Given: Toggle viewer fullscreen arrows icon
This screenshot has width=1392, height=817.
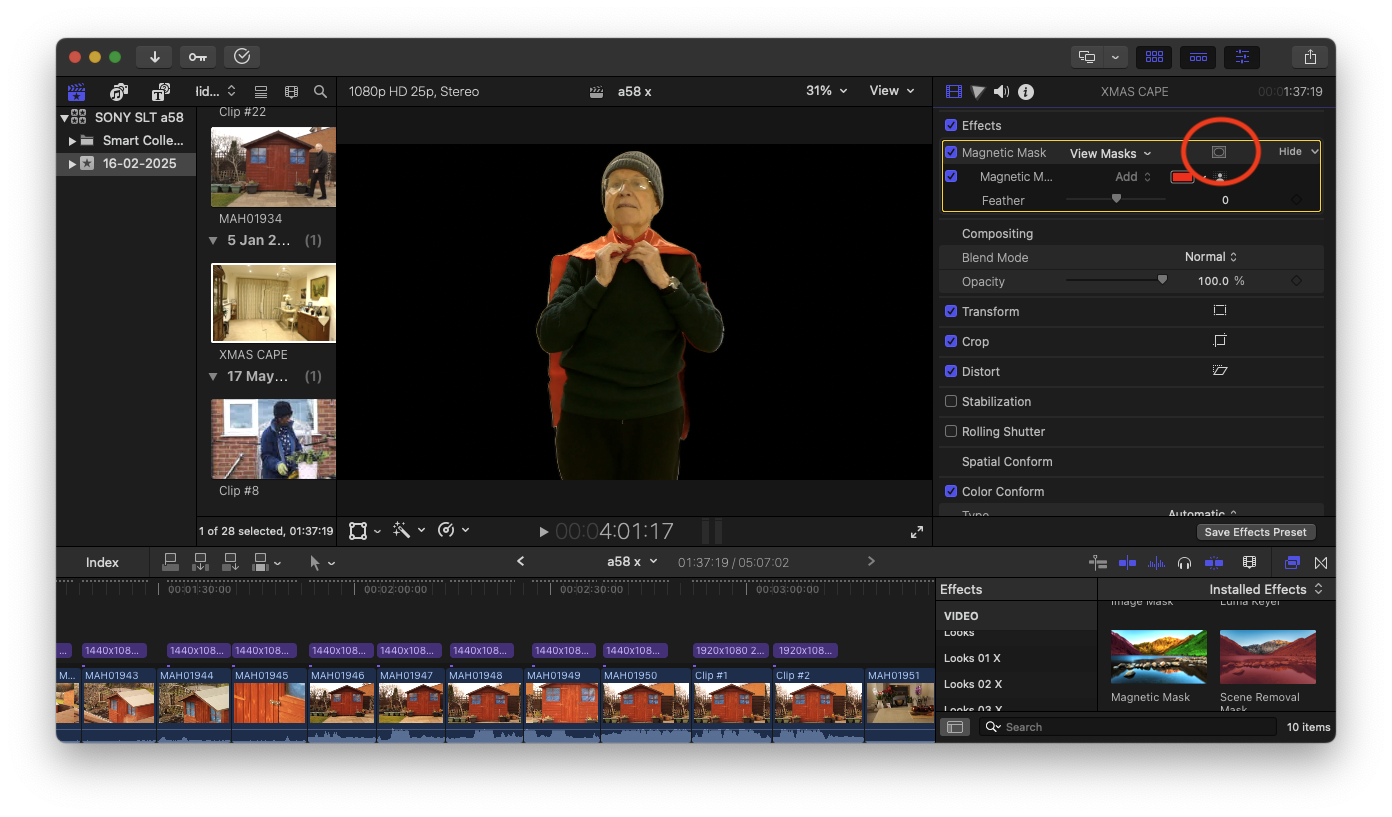Looking at the screenshot, I should click(916, 532).
